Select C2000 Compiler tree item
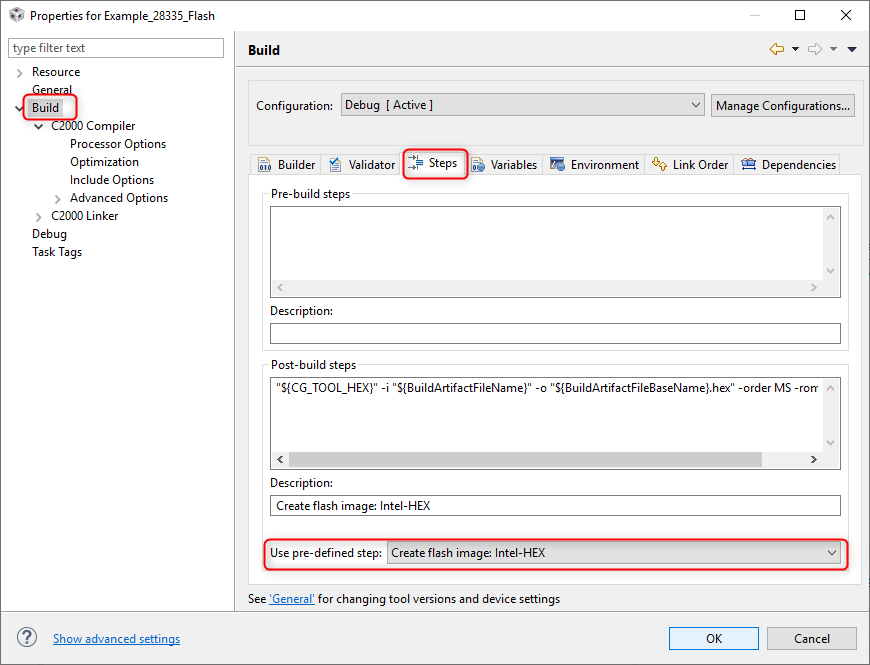 tap(93, 126)
